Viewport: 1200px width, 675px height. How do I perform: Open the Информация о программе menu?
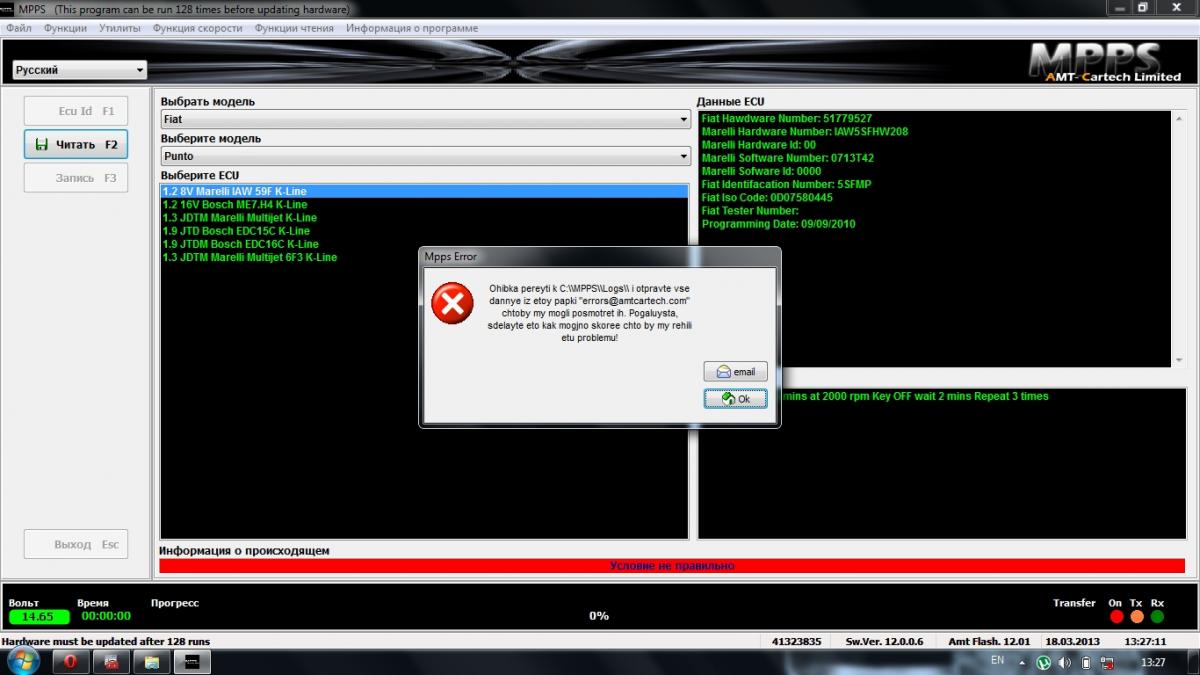coord(412,28)
